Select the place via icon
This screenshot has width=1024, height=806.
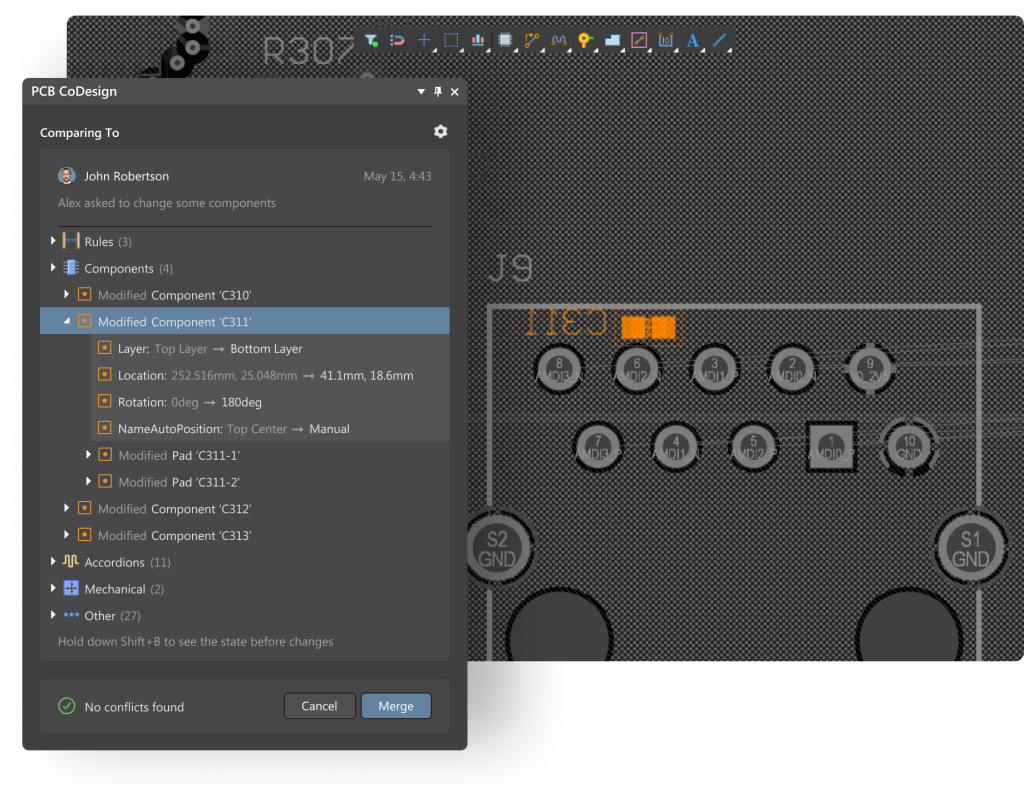[585, 41]
